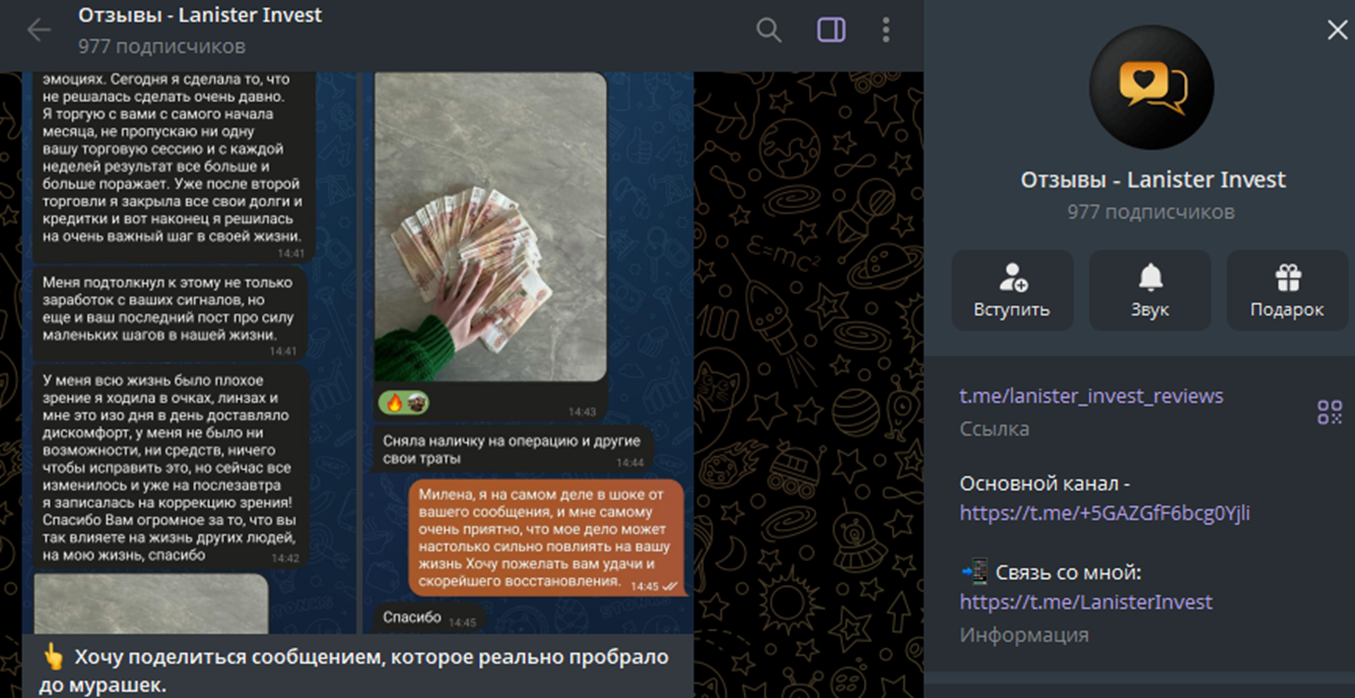Click the orange reply message to Милена
Image resolution: width=1355 pixels, height=698 pixels.
tap(545, 537)
